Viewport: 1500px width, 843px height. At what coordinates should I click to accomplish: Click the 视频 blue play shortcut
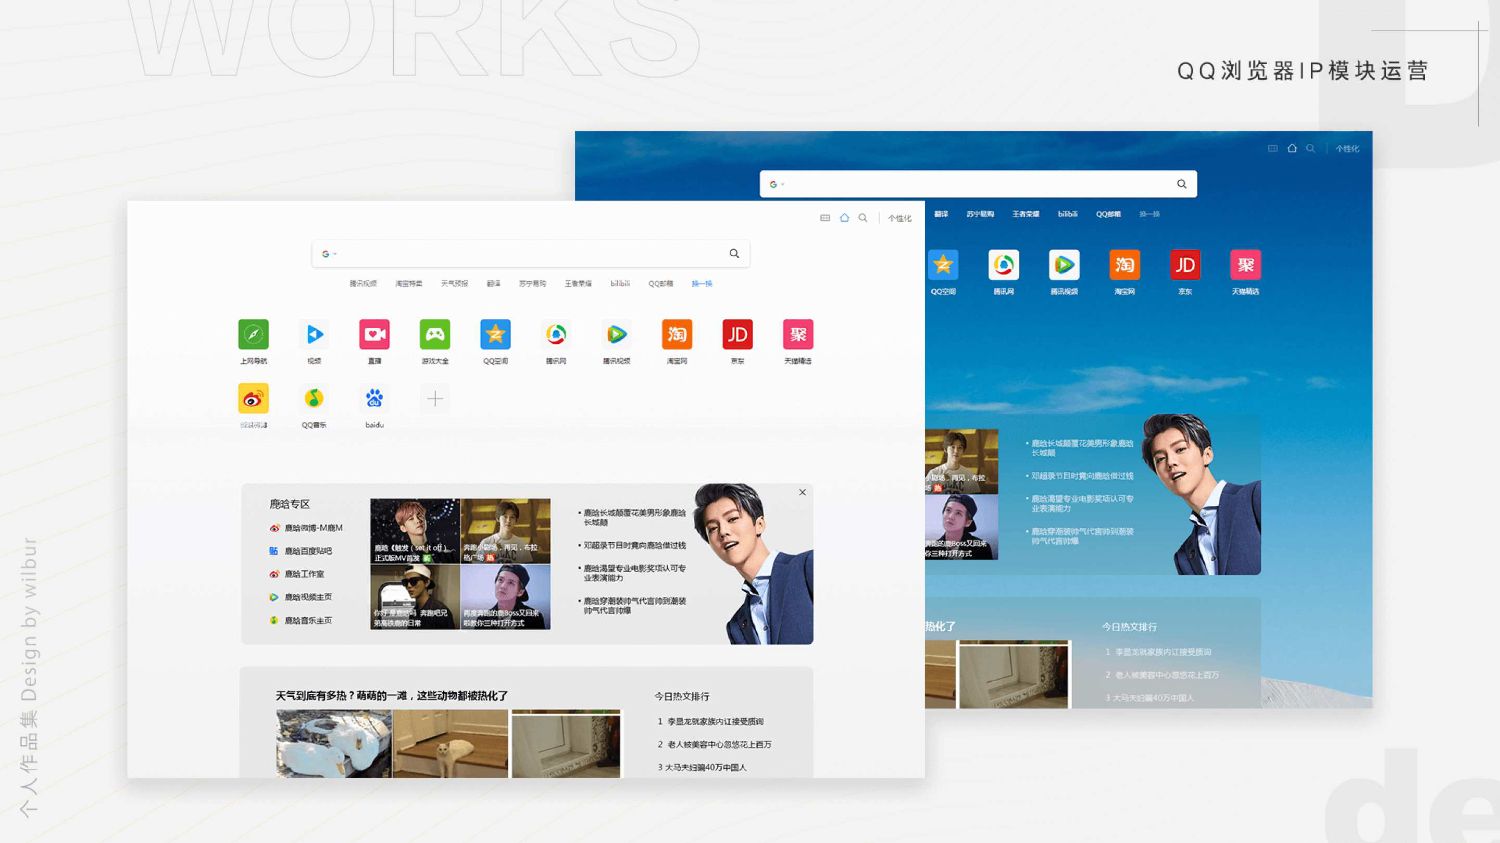314,335
